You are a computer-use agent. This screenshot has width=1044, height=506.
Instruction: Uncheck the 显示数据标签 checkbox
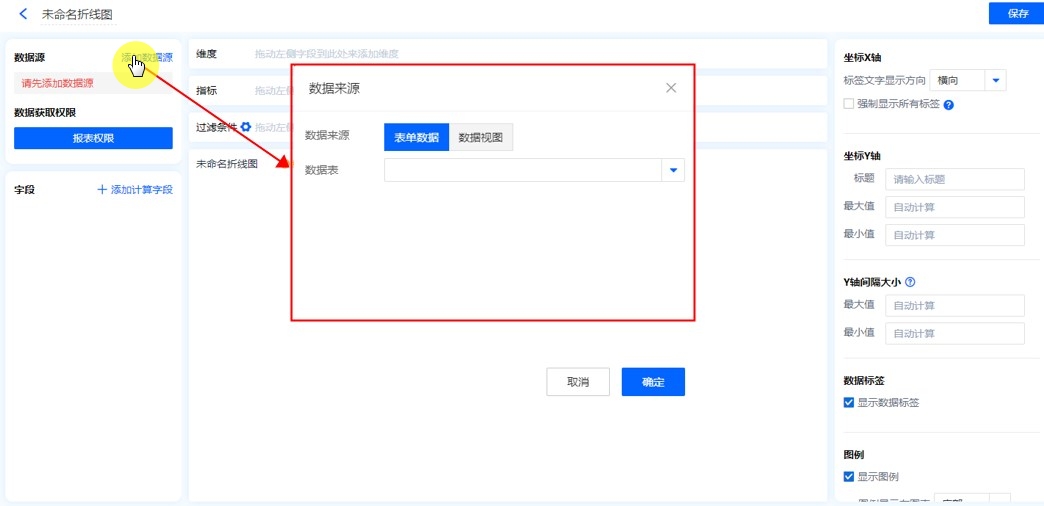[x=849, y=403]
